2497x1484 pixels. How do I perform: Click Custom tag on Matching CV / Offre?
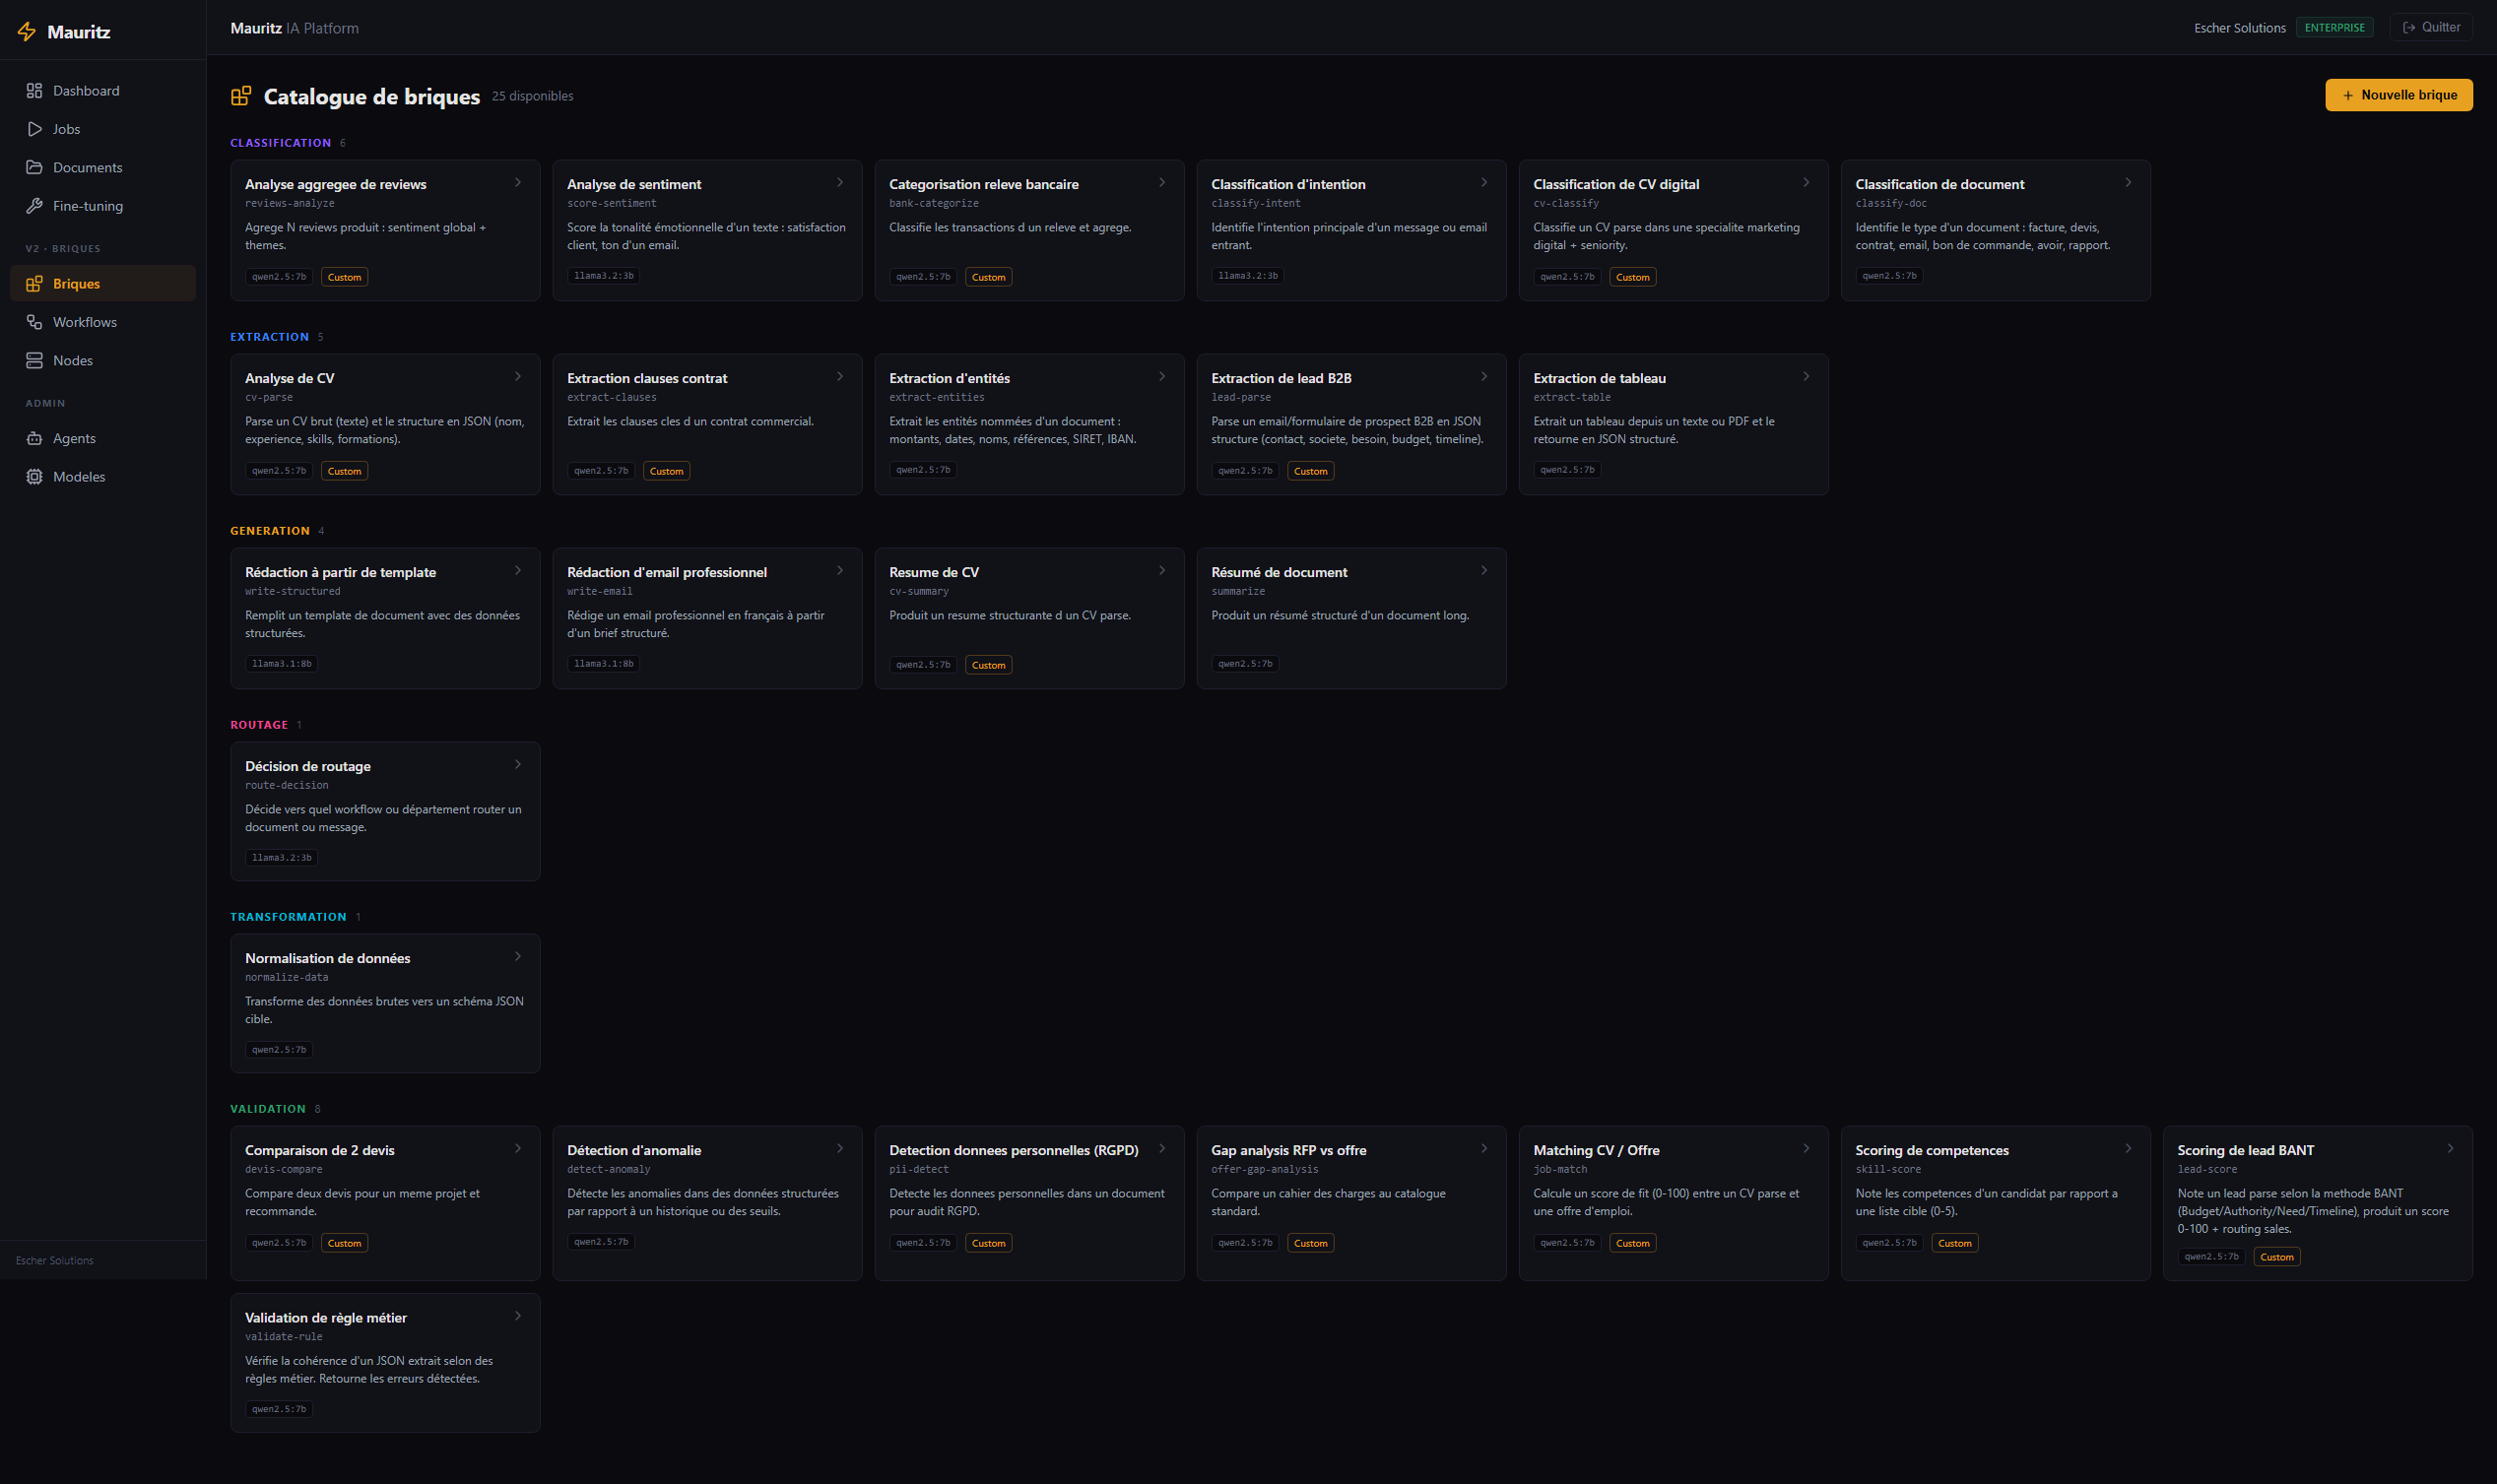pyautogui.click(x=1632, y=1243)
